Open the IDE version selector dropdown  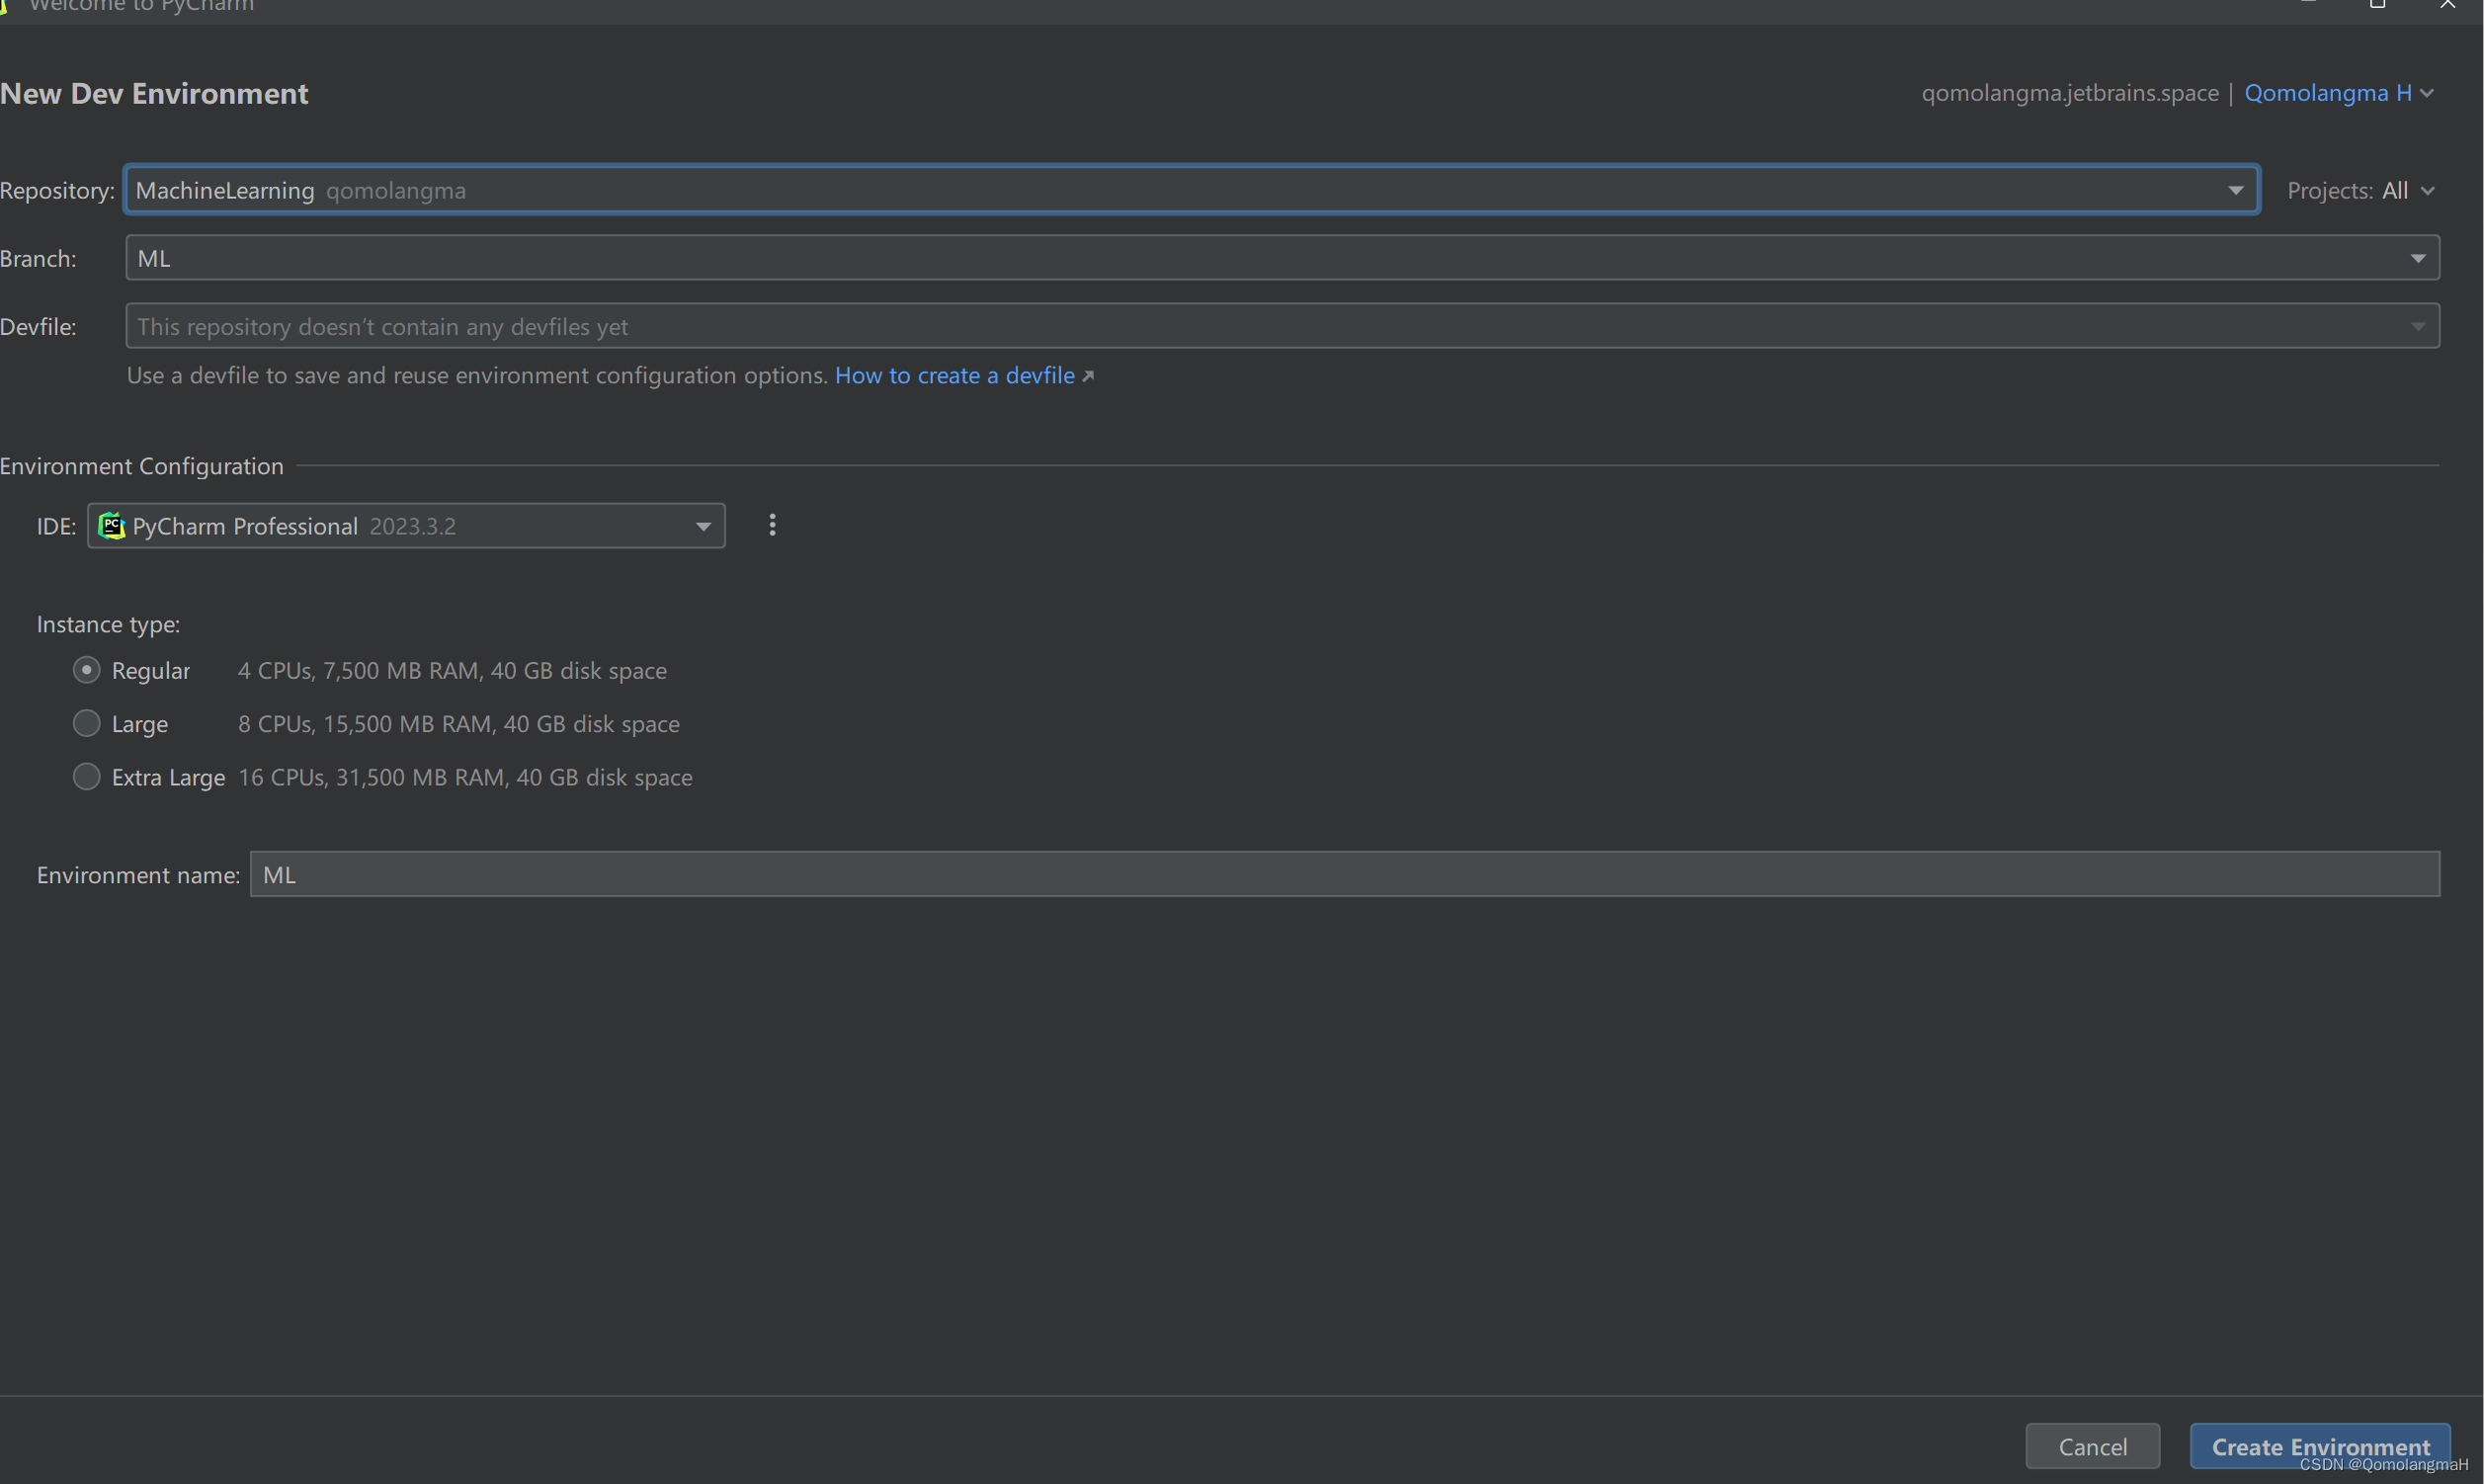coord(703,525)
